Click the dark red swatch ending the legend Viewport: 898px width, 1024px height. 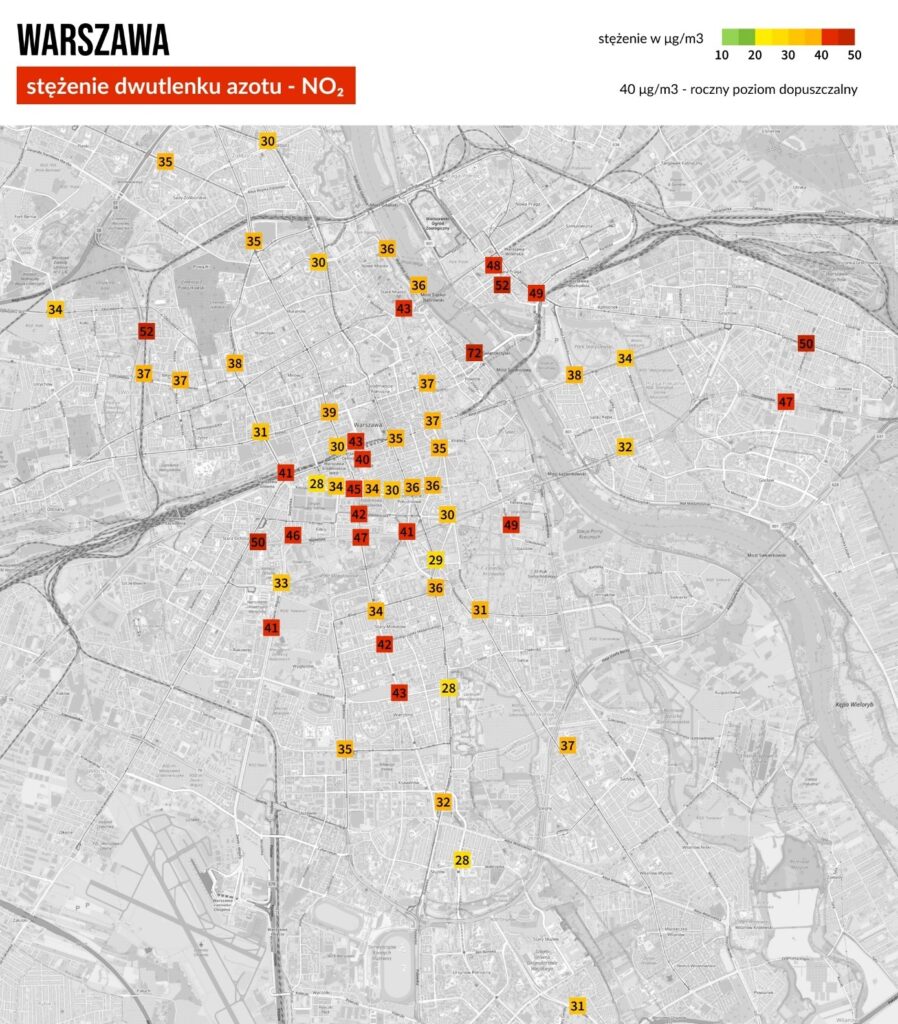(x=846, y=37)
